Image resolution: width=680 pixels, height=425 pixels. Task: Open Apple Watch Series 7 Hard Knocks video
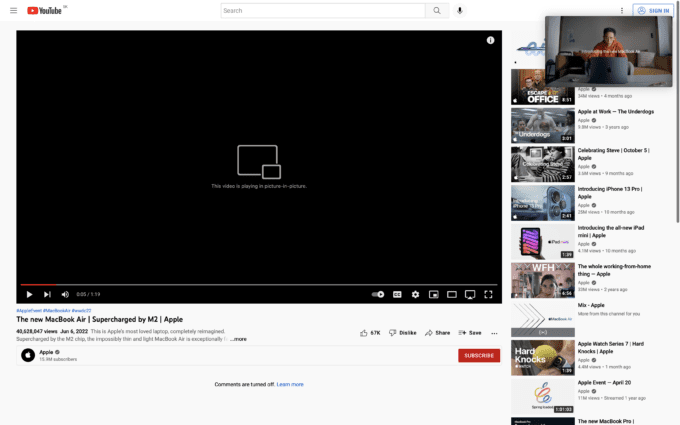point(611,347)
